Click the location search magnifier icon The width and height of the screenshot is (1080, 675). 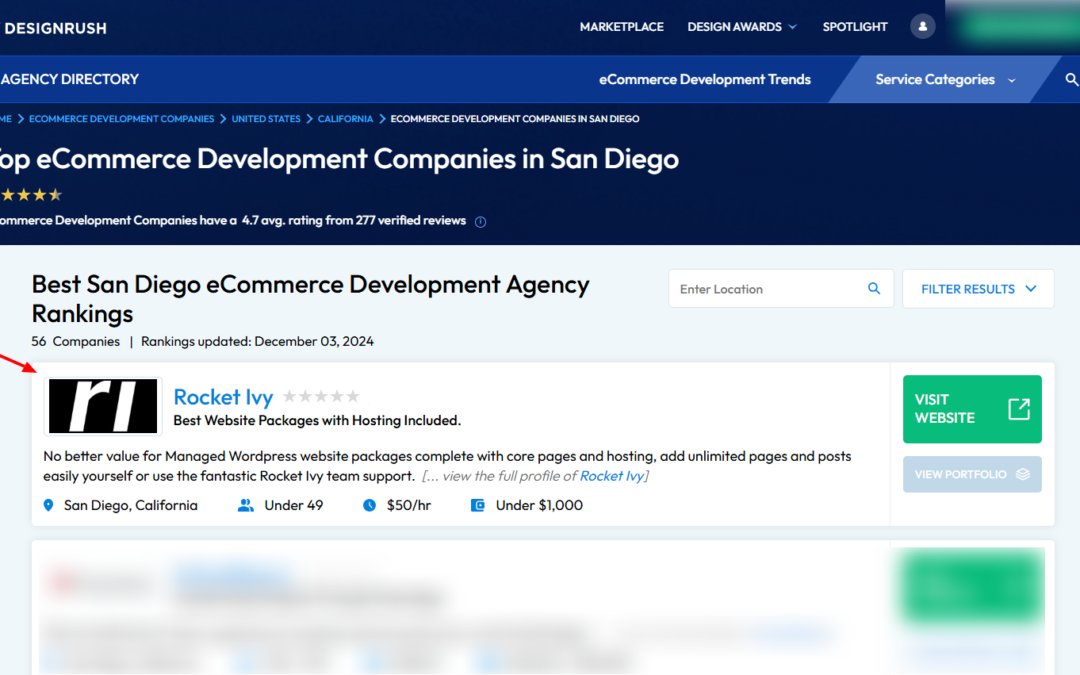click(x=873, y=289)
